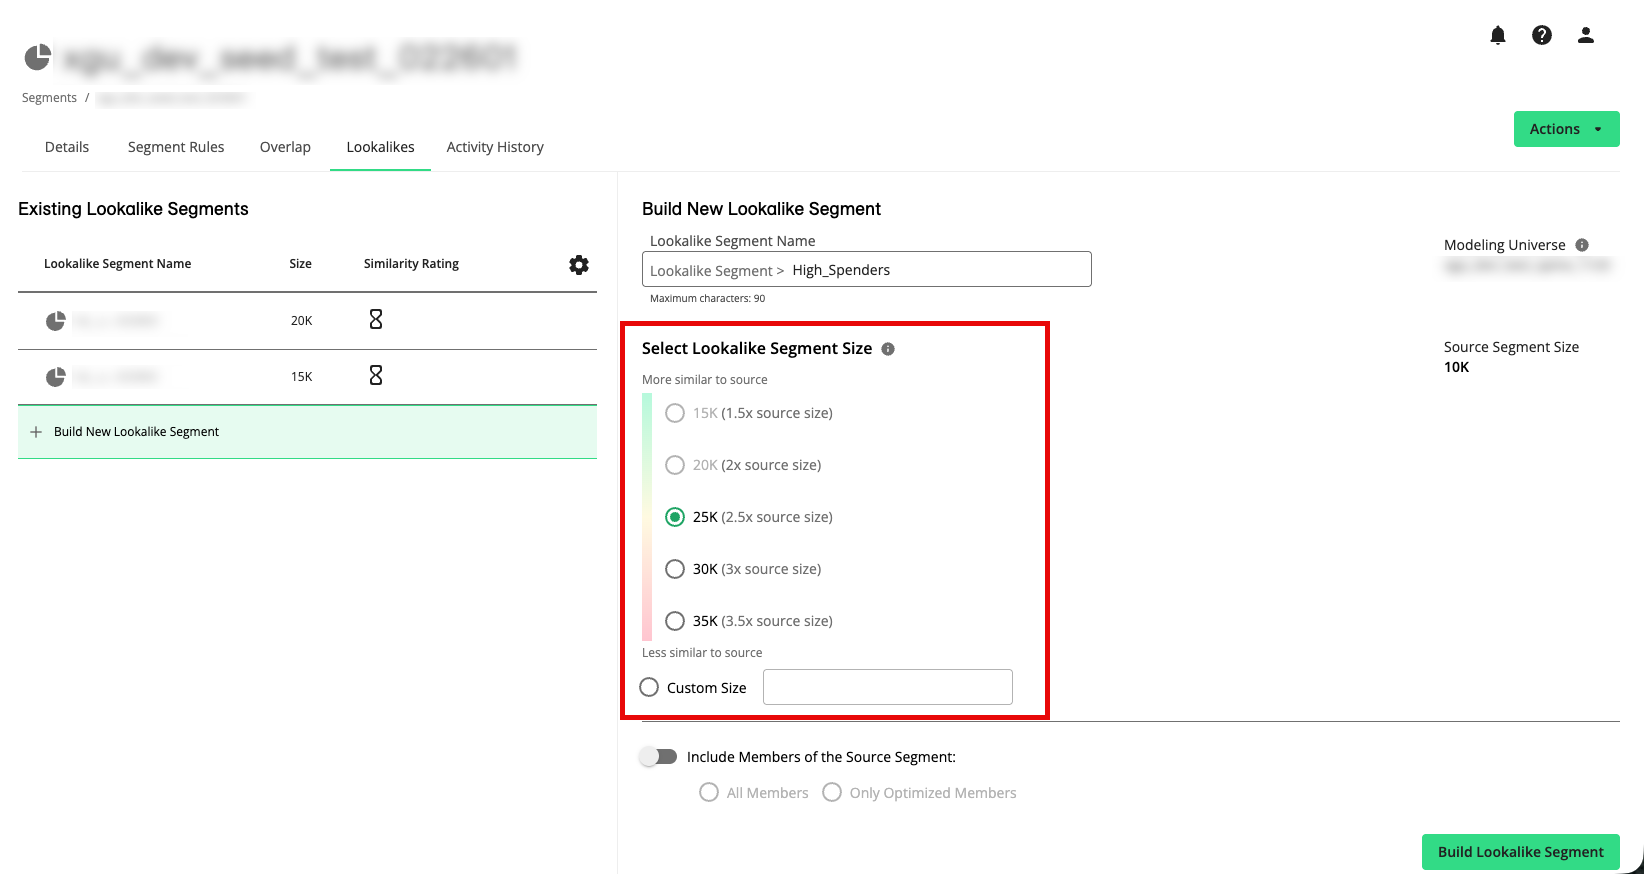Open the Activity History tab
1644x874 pixels.
point(495,147)
